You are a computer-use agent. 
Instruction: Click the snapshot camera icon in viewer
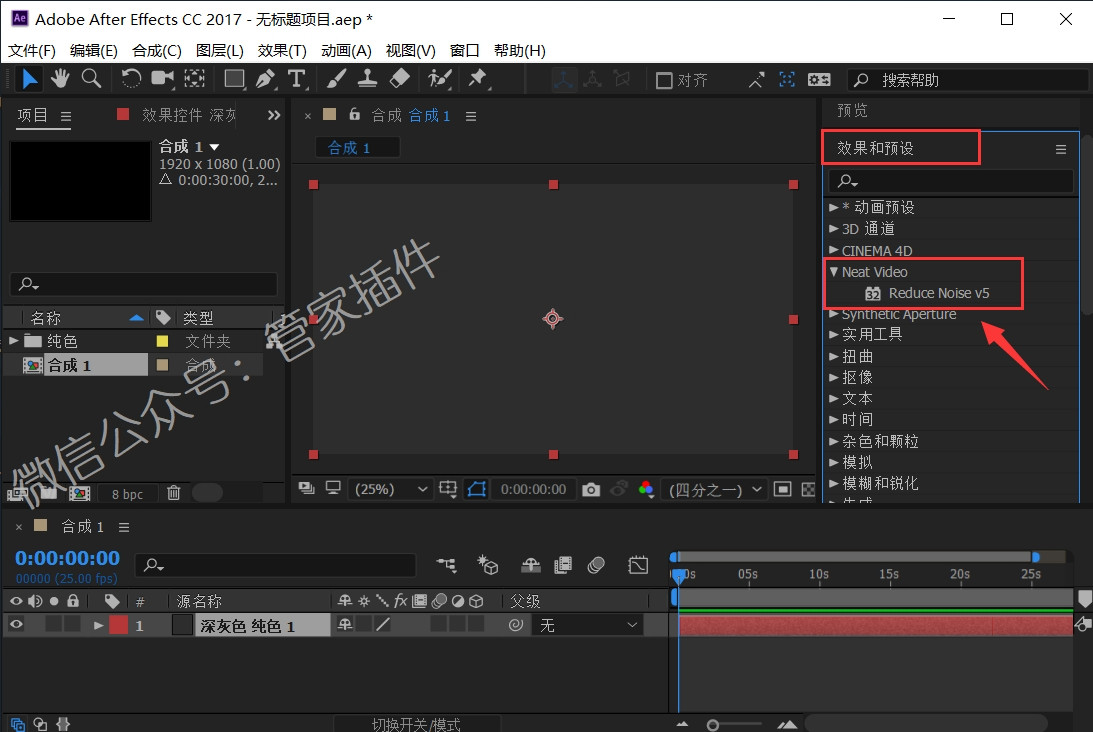tap(591, 489)
